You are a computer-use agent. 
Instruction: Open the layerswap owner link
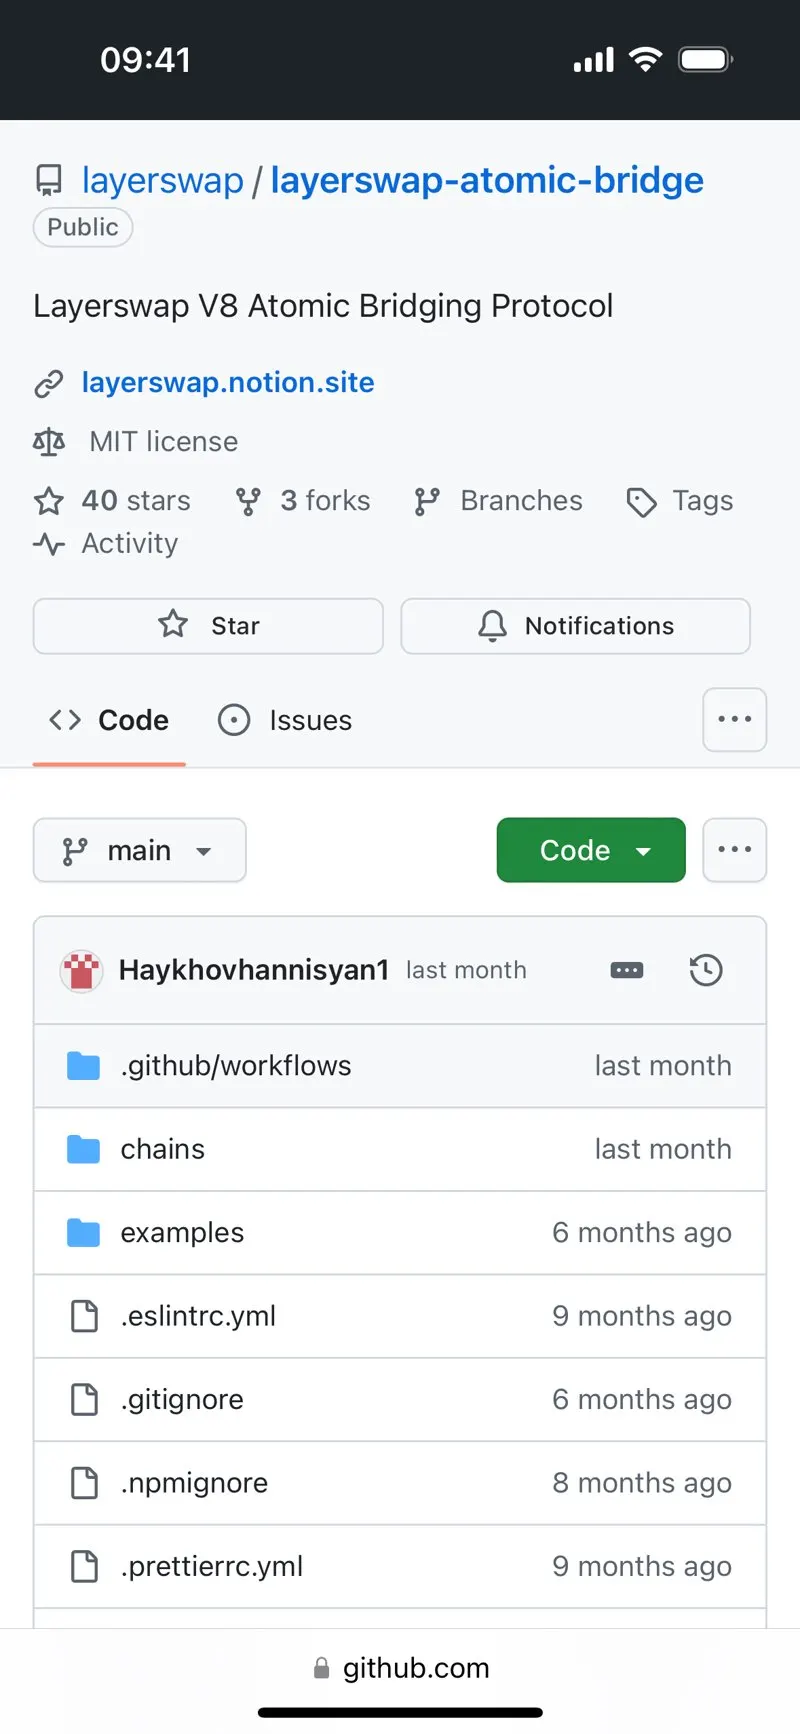coord(162,180)
